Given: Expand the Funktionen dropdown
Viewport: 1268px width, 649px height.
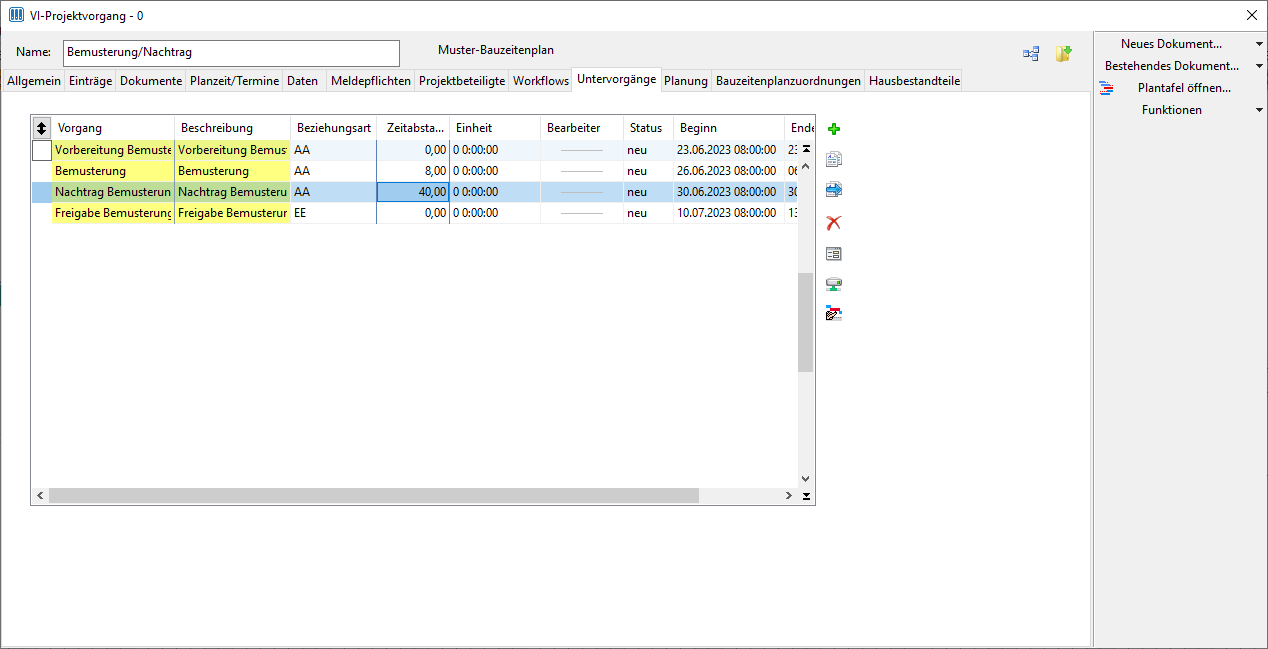Looking at the screenshot, I should coord(1259,110).
